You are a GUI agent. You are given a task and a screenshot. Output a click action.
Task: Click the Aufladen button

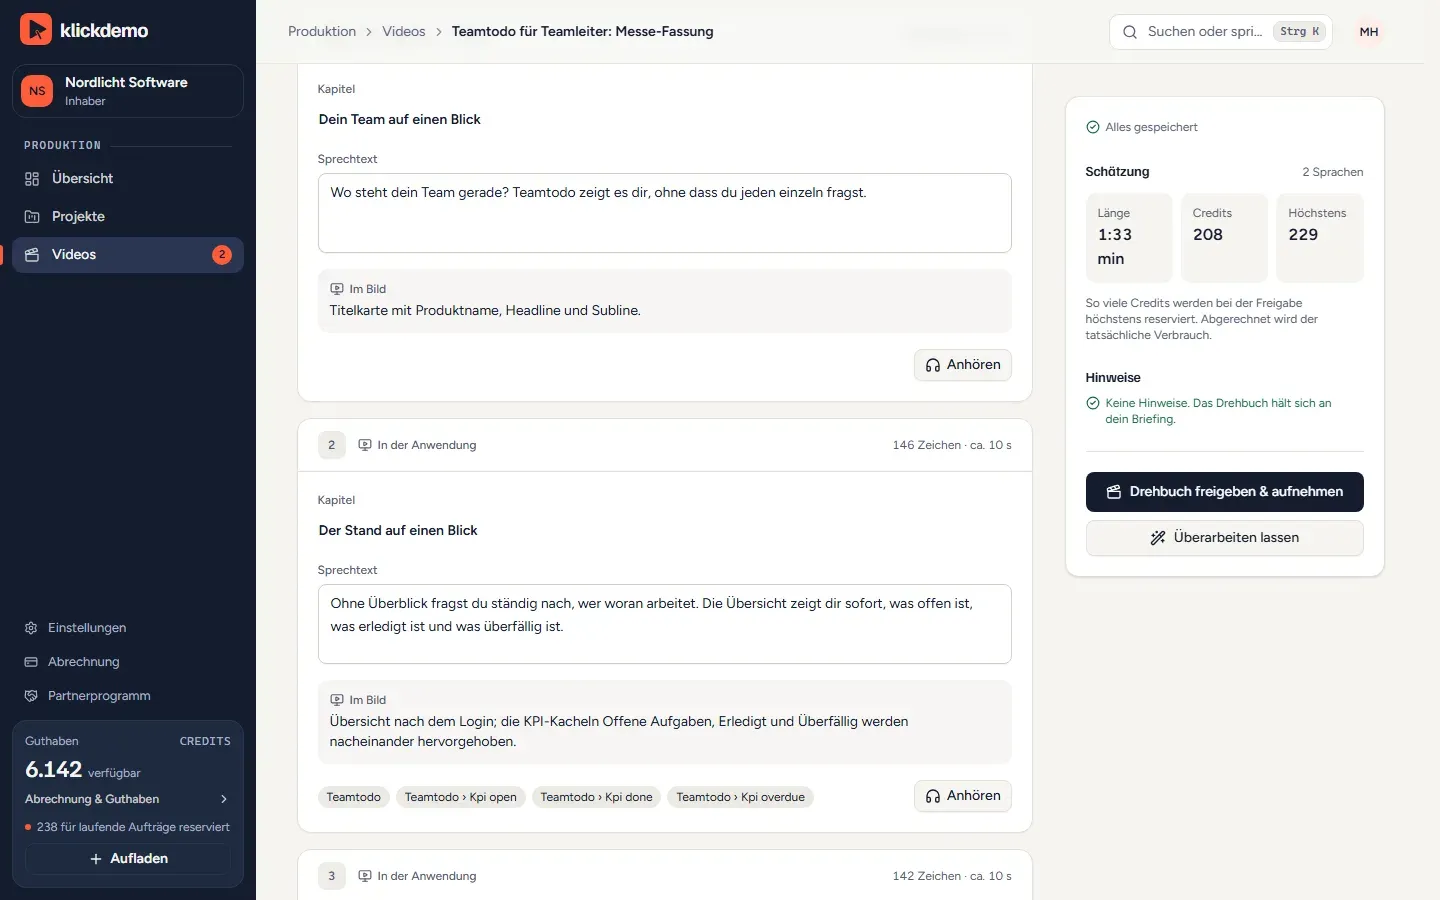(128, 859)
